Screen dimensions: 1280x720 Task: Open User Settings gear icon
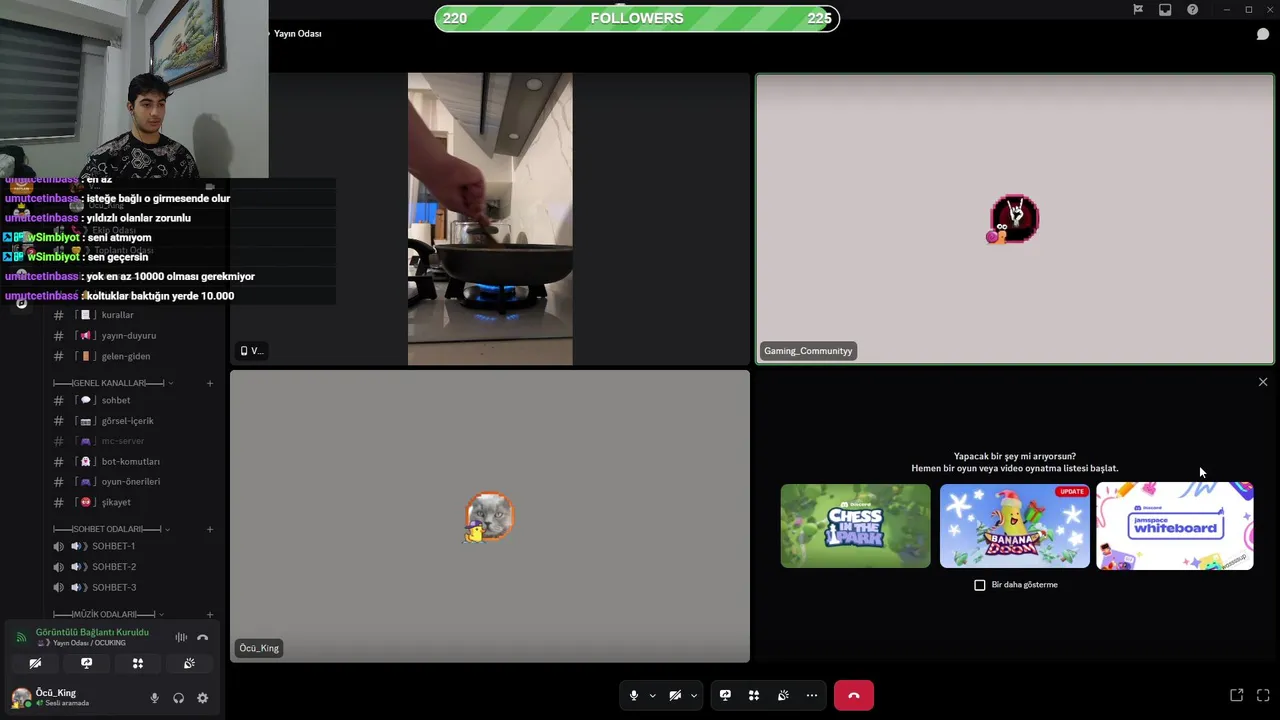[x=202, y=698]
